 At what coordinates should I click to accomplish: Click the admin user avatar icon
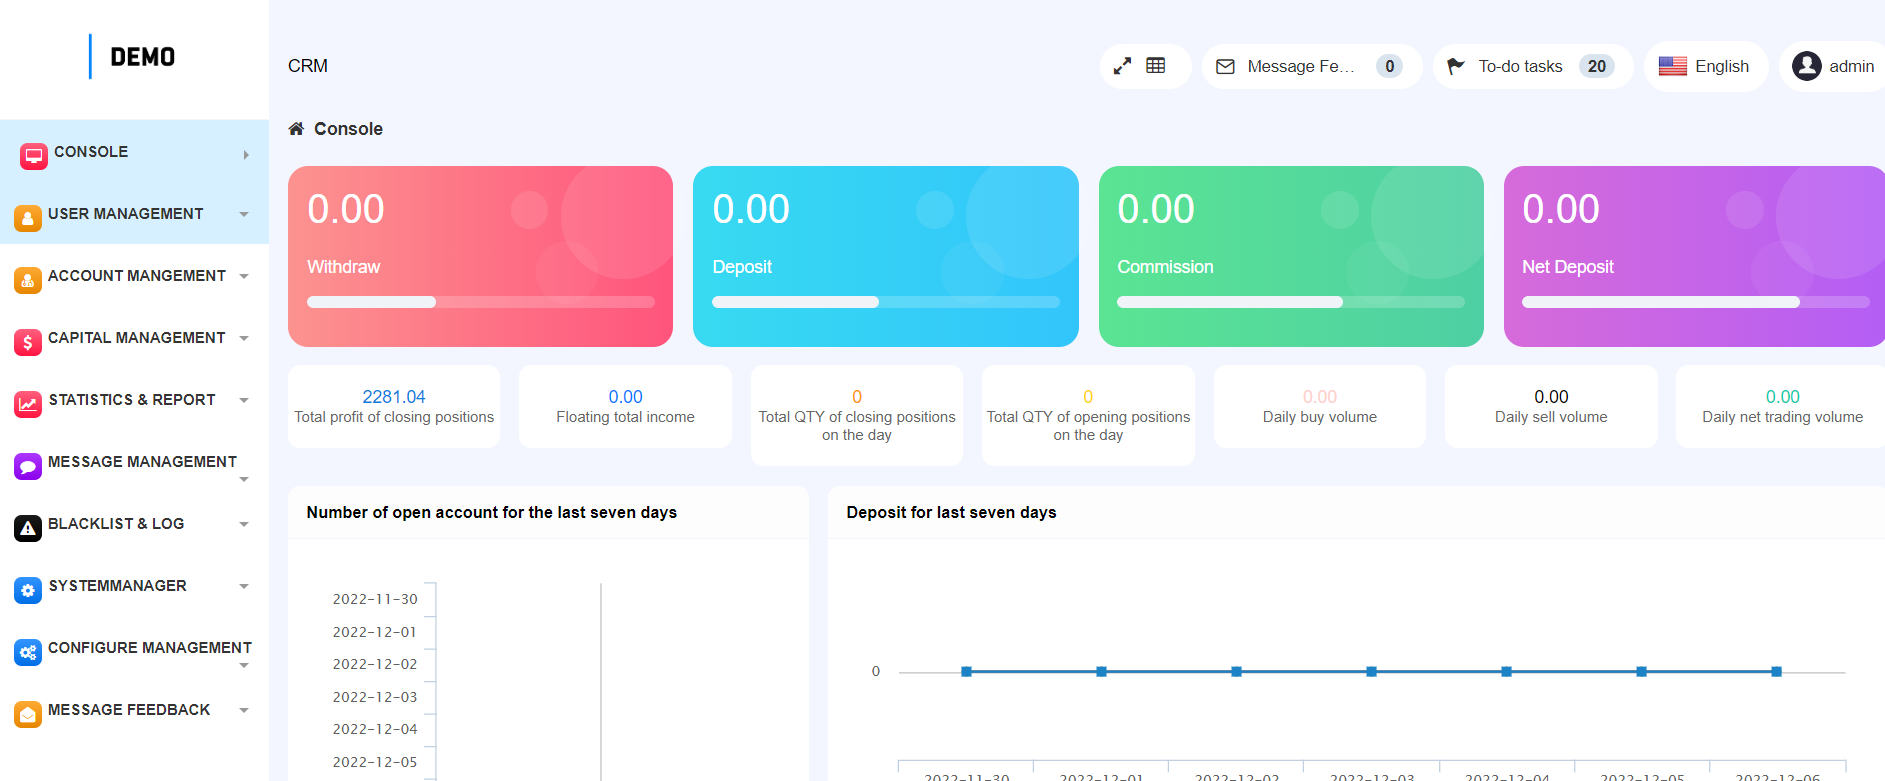(x=1806, y=66)
